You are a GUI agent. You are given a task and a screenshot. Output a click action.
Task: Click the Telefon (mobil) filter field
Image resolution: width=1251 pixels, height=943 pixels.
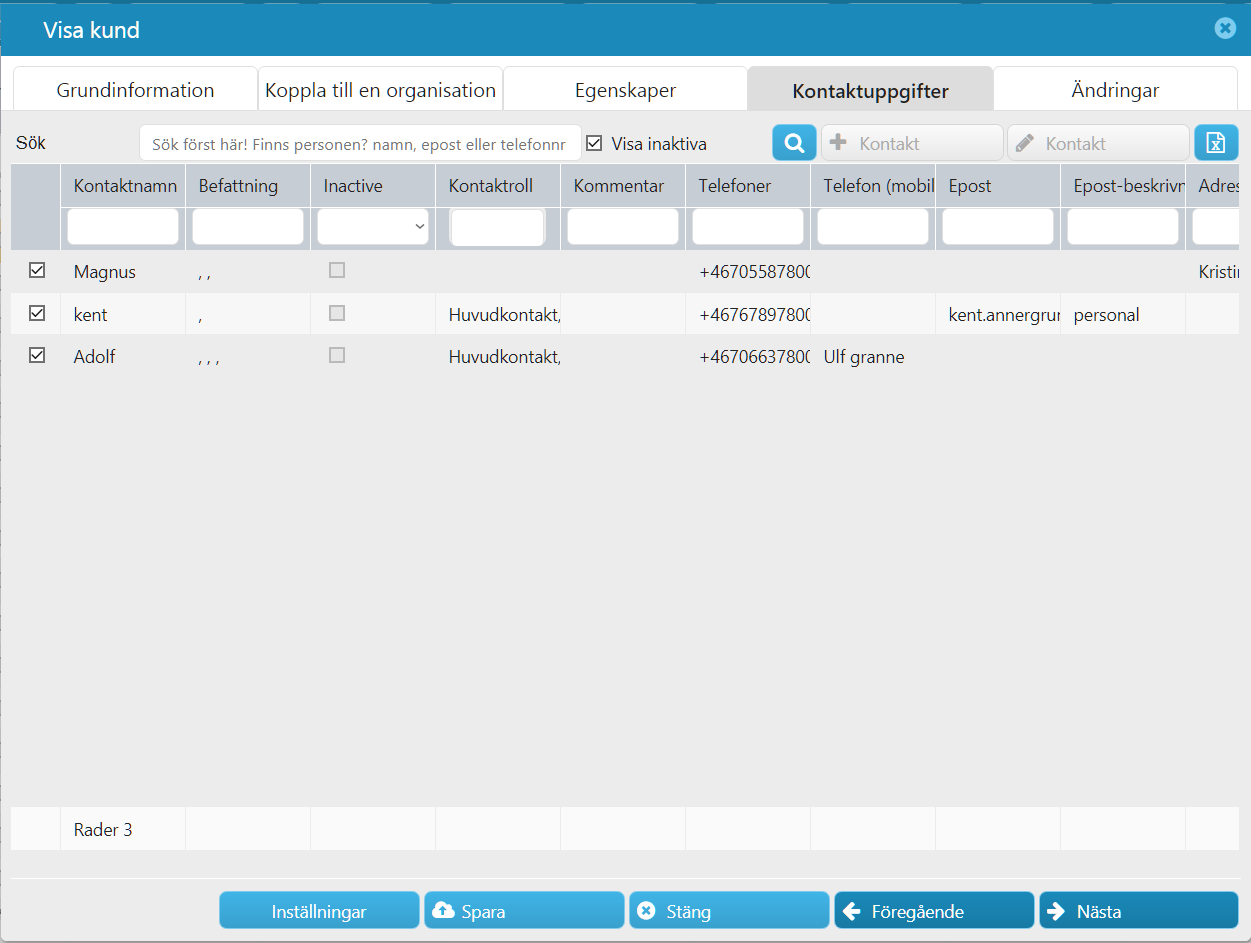point(873,227)
